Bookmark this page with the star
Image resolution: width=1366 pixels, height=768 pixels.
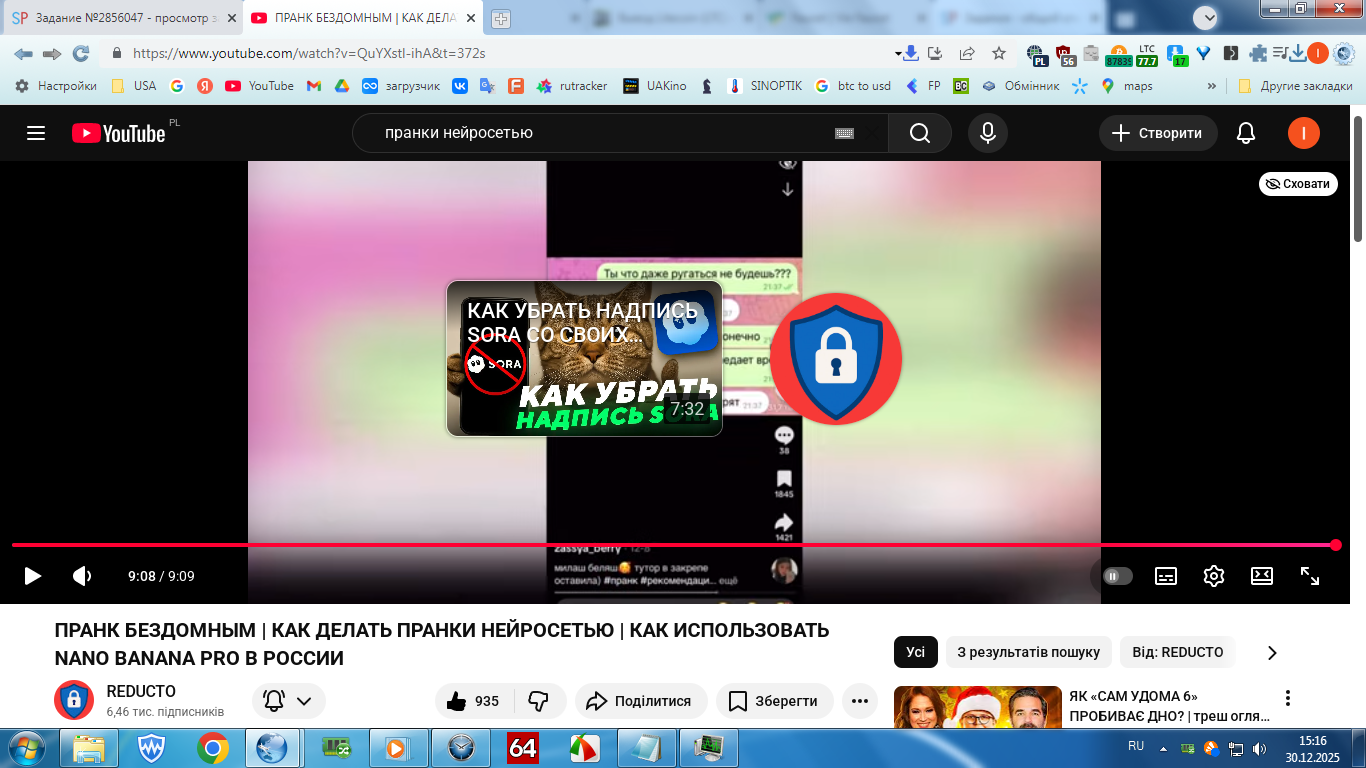(x=999, y=53)
